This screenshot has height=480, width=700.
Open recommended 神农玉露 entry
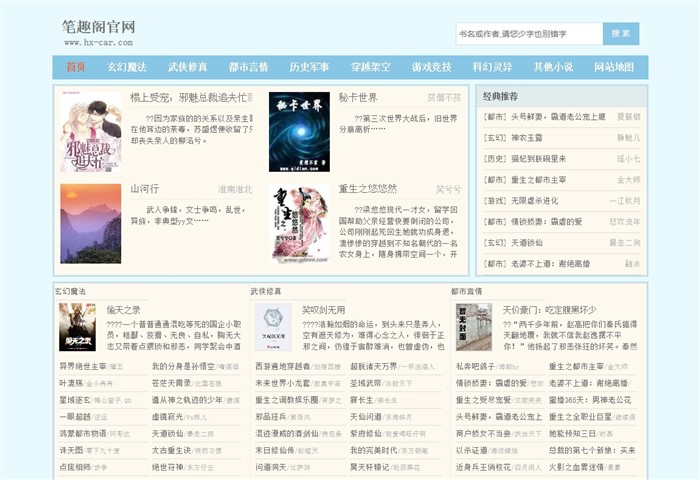[x=527, y=138]
